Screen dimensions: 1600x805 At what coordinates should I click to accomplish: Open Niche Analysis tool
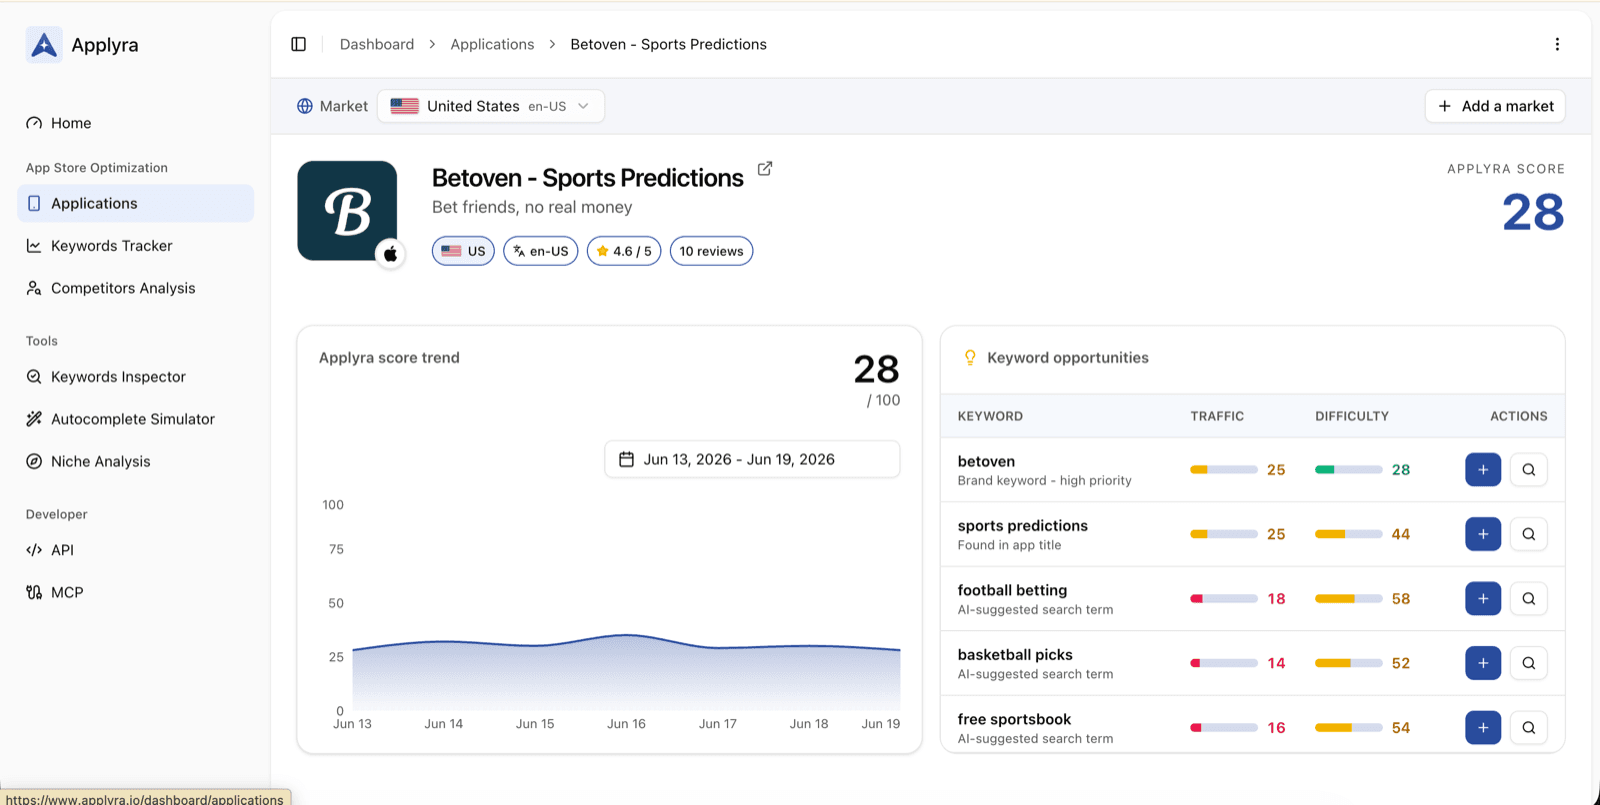[135, 461]
